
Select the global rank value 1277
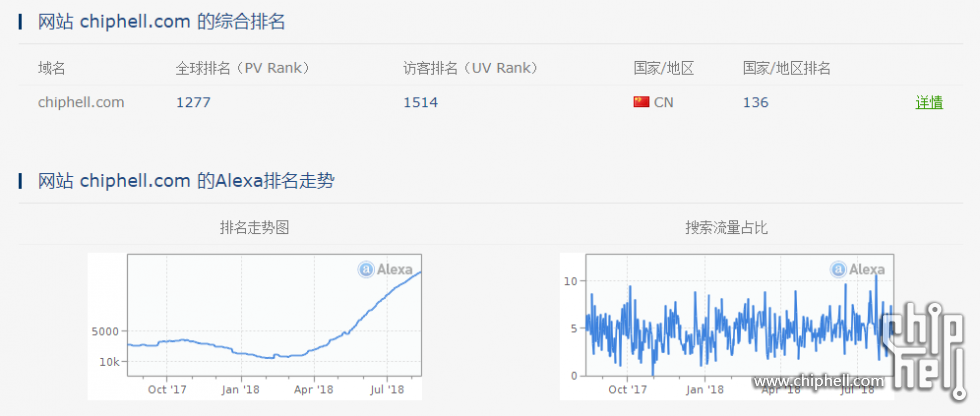[193, 102]
